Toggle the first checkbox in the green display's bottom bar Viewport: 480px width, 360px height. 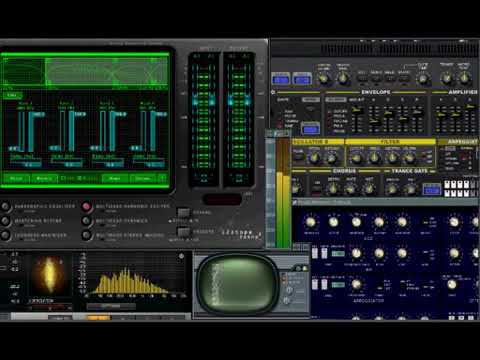[x=63, y=179]
